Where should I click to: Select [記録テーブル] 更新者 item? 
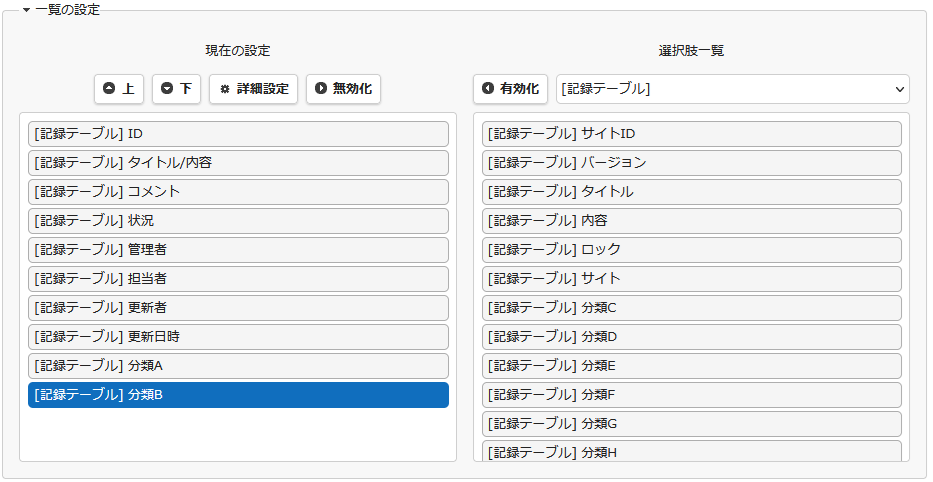point(238,308)
